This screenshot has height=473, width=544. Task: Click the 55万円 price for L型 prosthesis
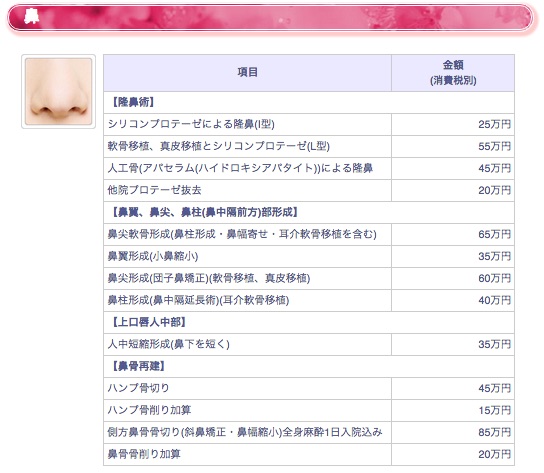[x=494, y=146]
